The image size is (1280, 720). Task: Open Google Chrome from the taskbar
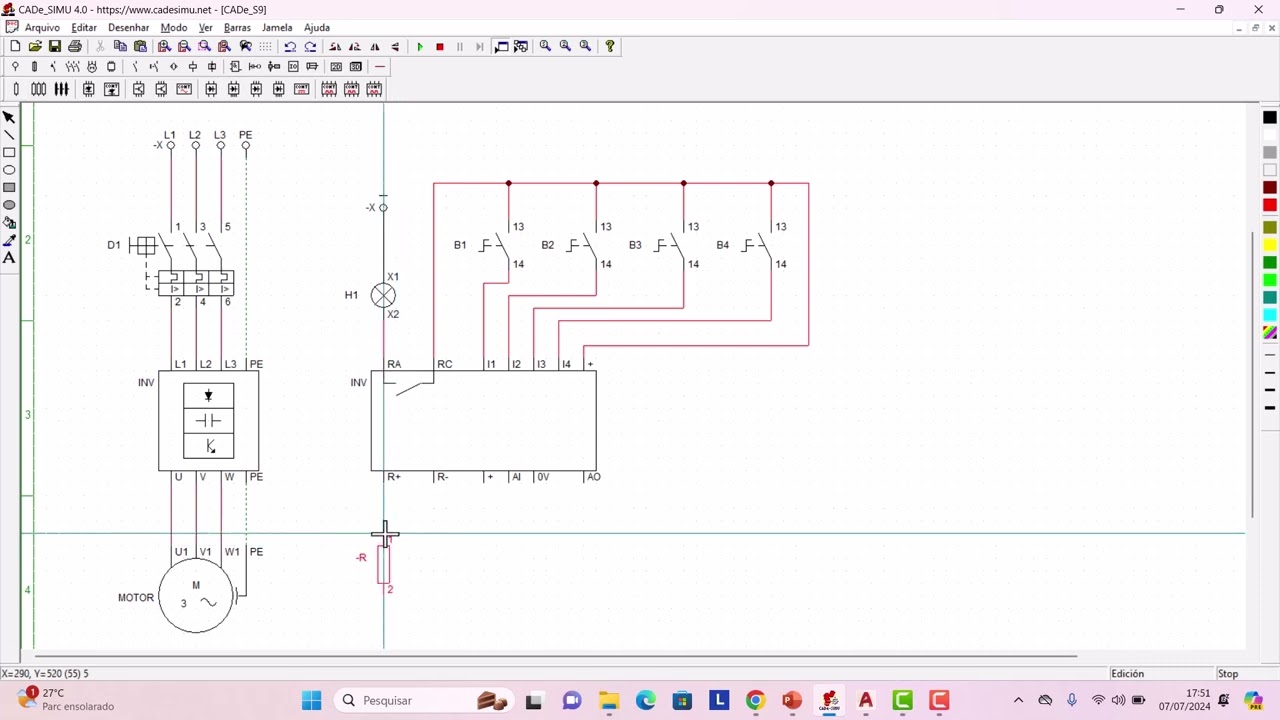coord(755,700)
